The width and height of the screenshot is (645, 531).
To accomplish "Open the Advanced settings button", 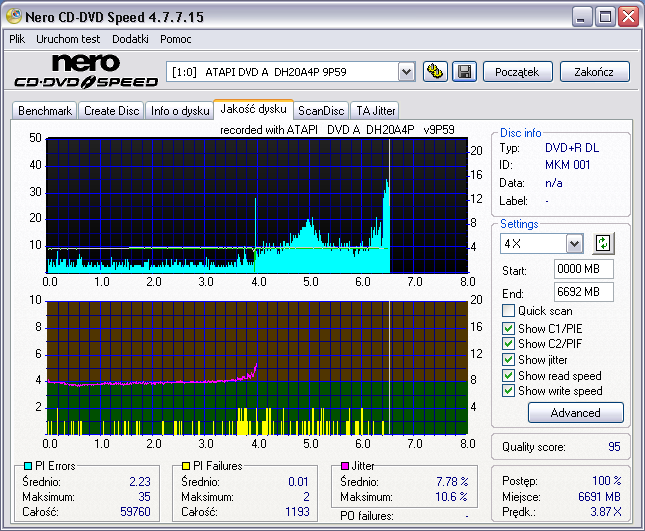I will click(575, 413).
